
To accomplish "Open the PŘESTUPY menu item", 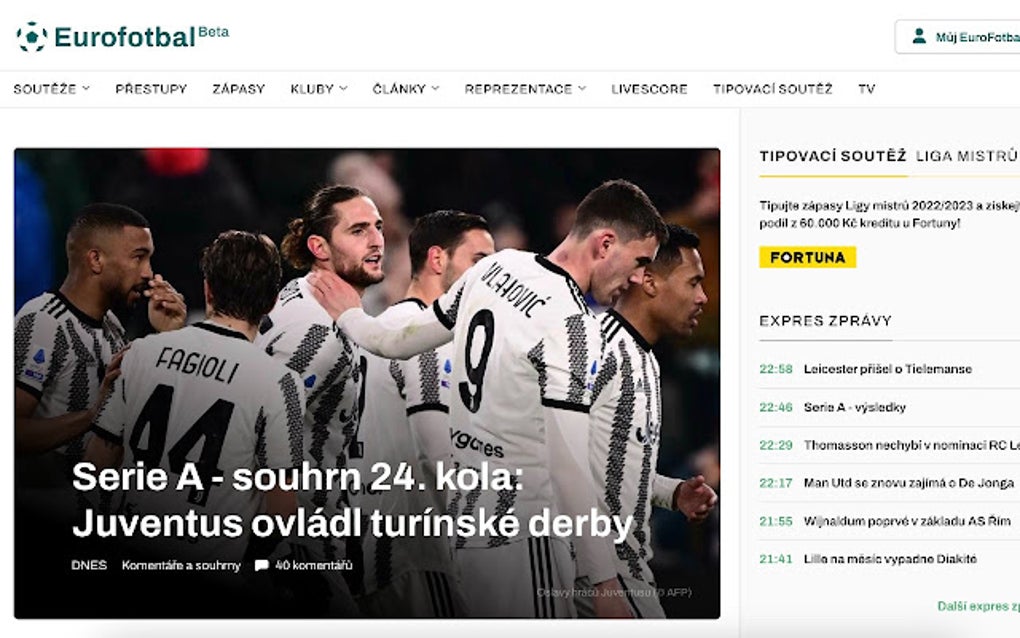I will click(151, 89).
